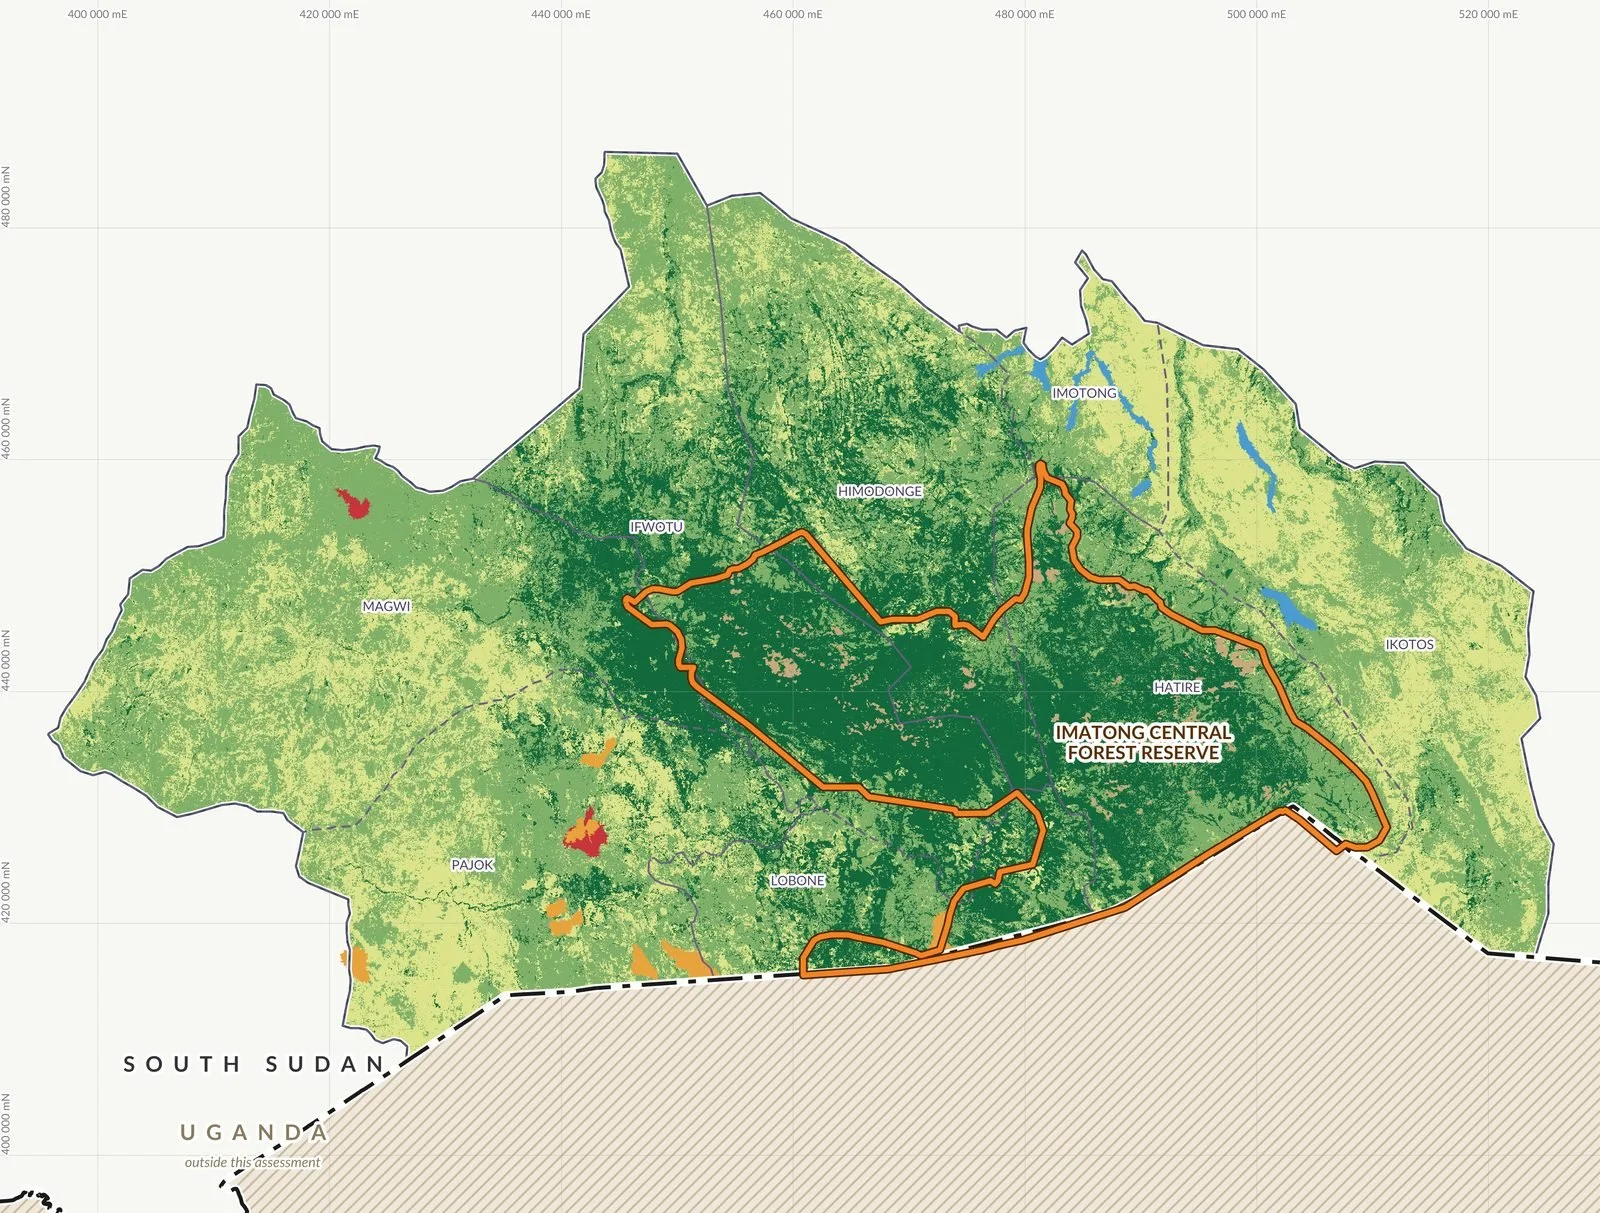Click the SOUTH SUDAN country label
This screenshot has width=1600, height=1213.
pos(254,1064)
